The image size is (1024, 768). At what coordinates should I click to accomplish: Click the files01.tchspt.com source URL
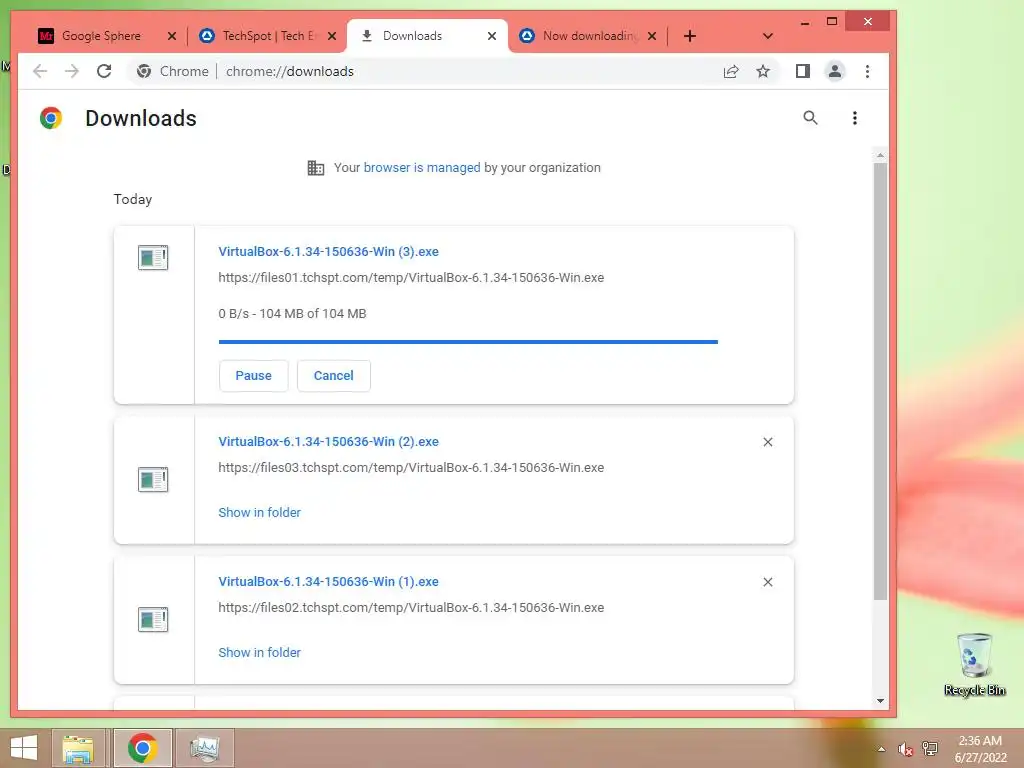tap(411, 278)
